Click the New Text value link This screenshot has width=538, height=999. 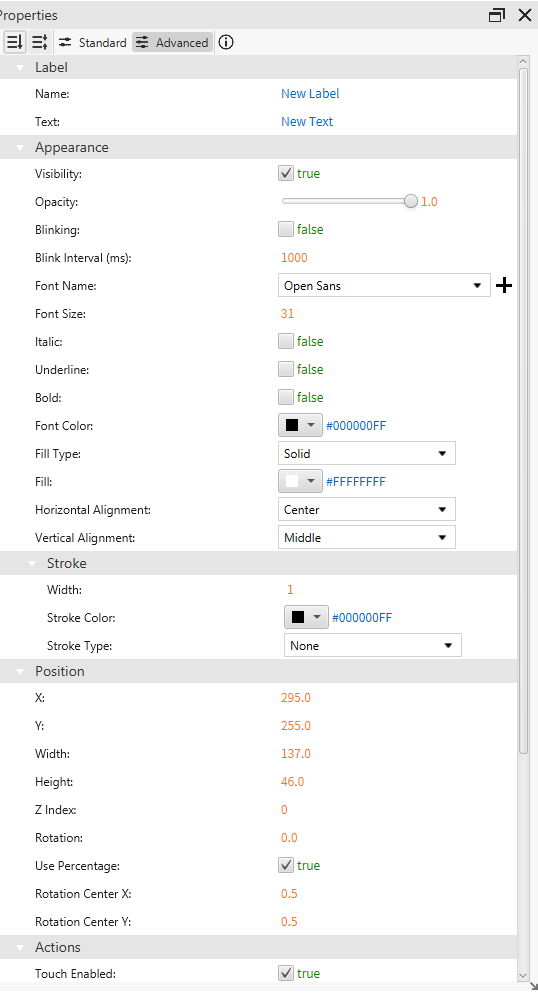[307, 122]
